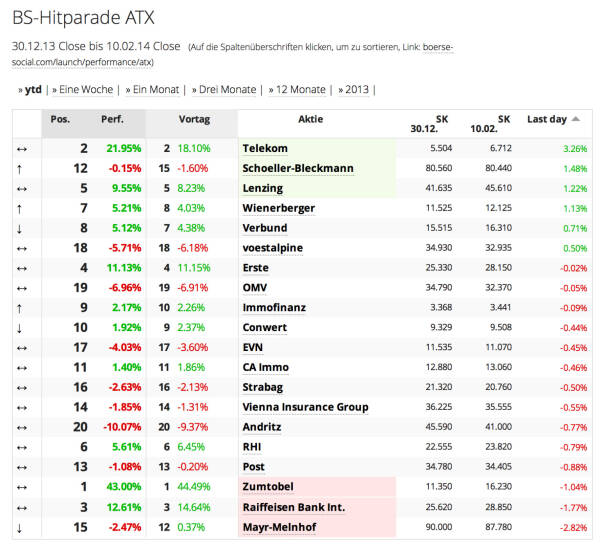The height and width of the screenshot is (546, 600).
Task: Open the Mayr-Melnhof stock link
Action: tap(279, 527)
